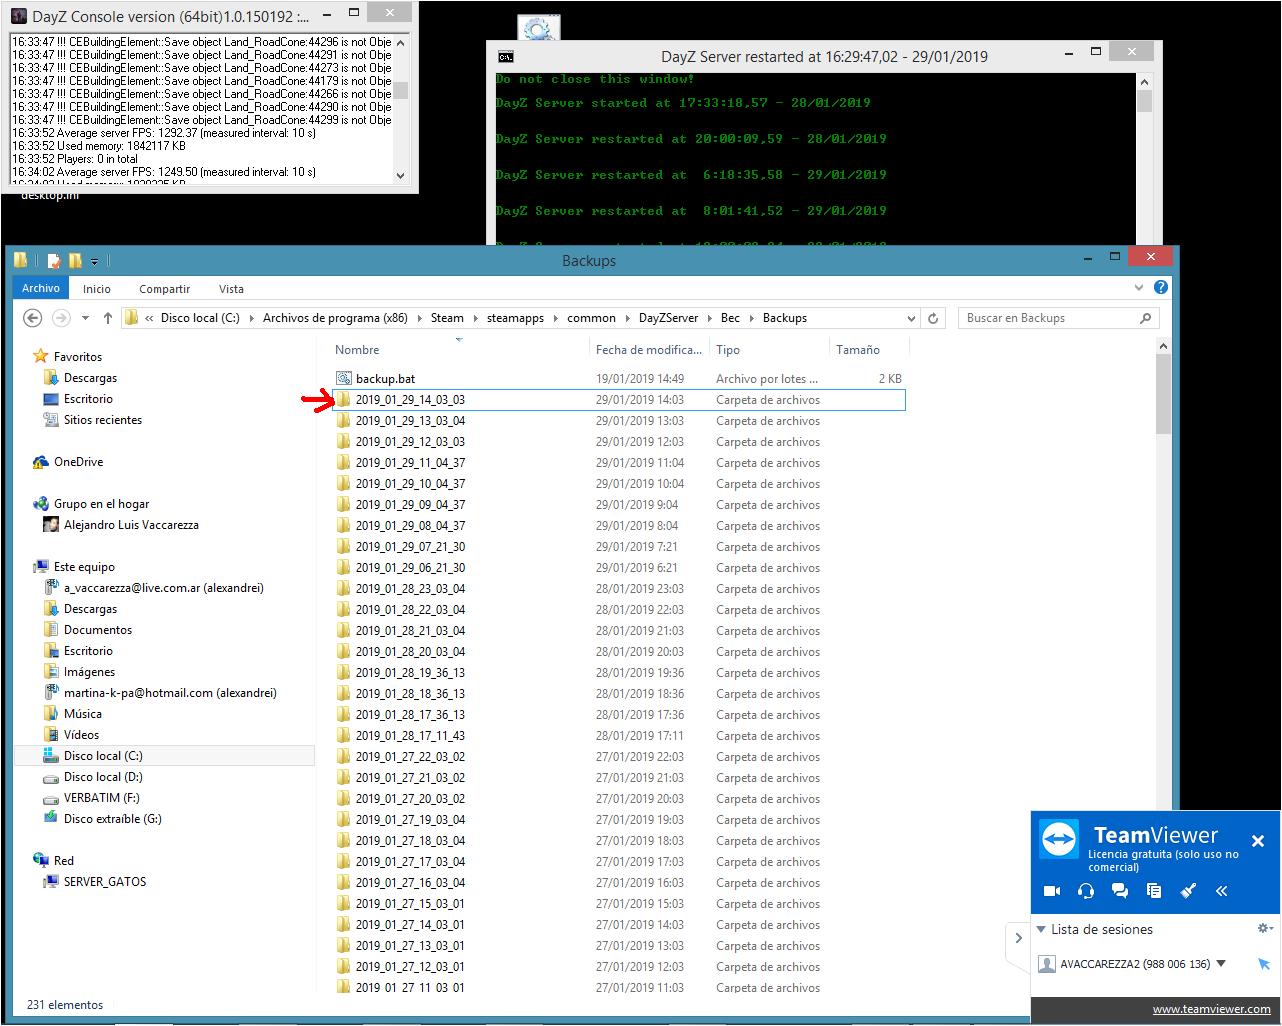Select Disco local (C:) drive
This screenshot has height=1026, width=1282.
click(103, 756)
